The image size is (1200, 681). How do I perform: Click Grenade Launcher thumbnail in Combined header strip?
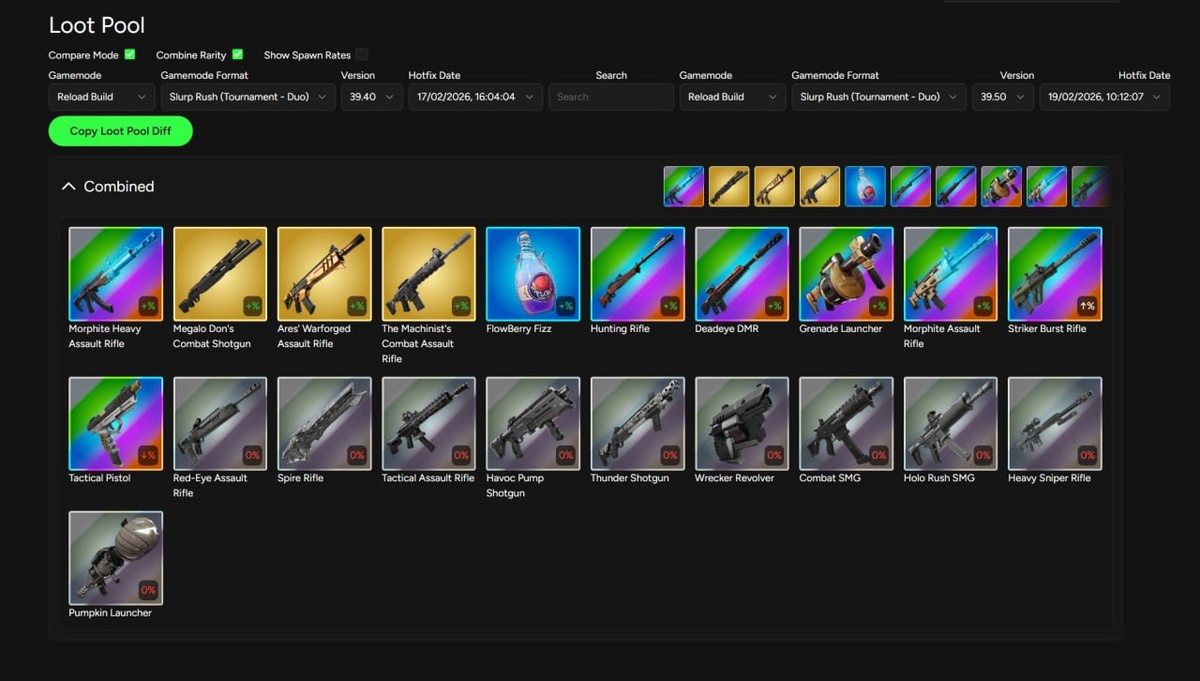point(1001,186)
